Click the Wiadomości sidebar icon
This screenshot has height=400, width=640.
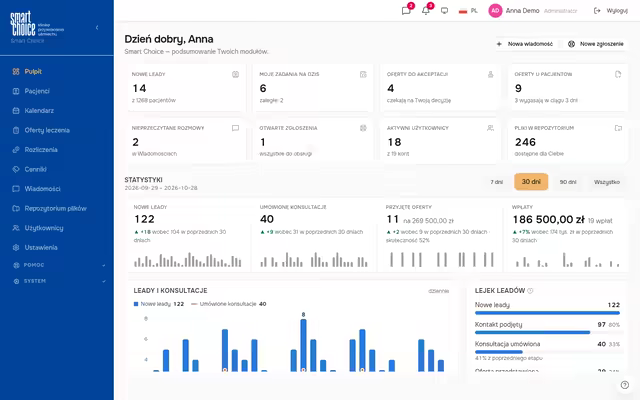click(16, 189)
